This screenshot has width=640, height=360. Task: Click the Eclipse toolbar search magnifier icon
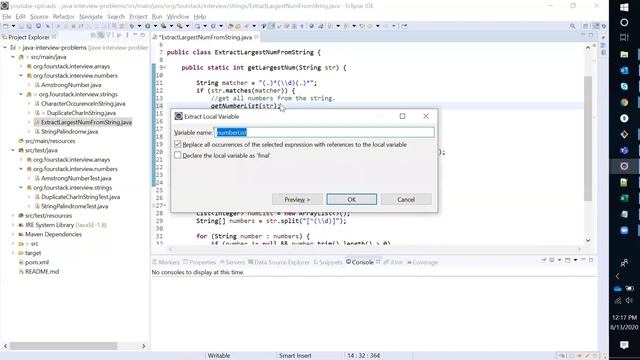coord(573,26)
